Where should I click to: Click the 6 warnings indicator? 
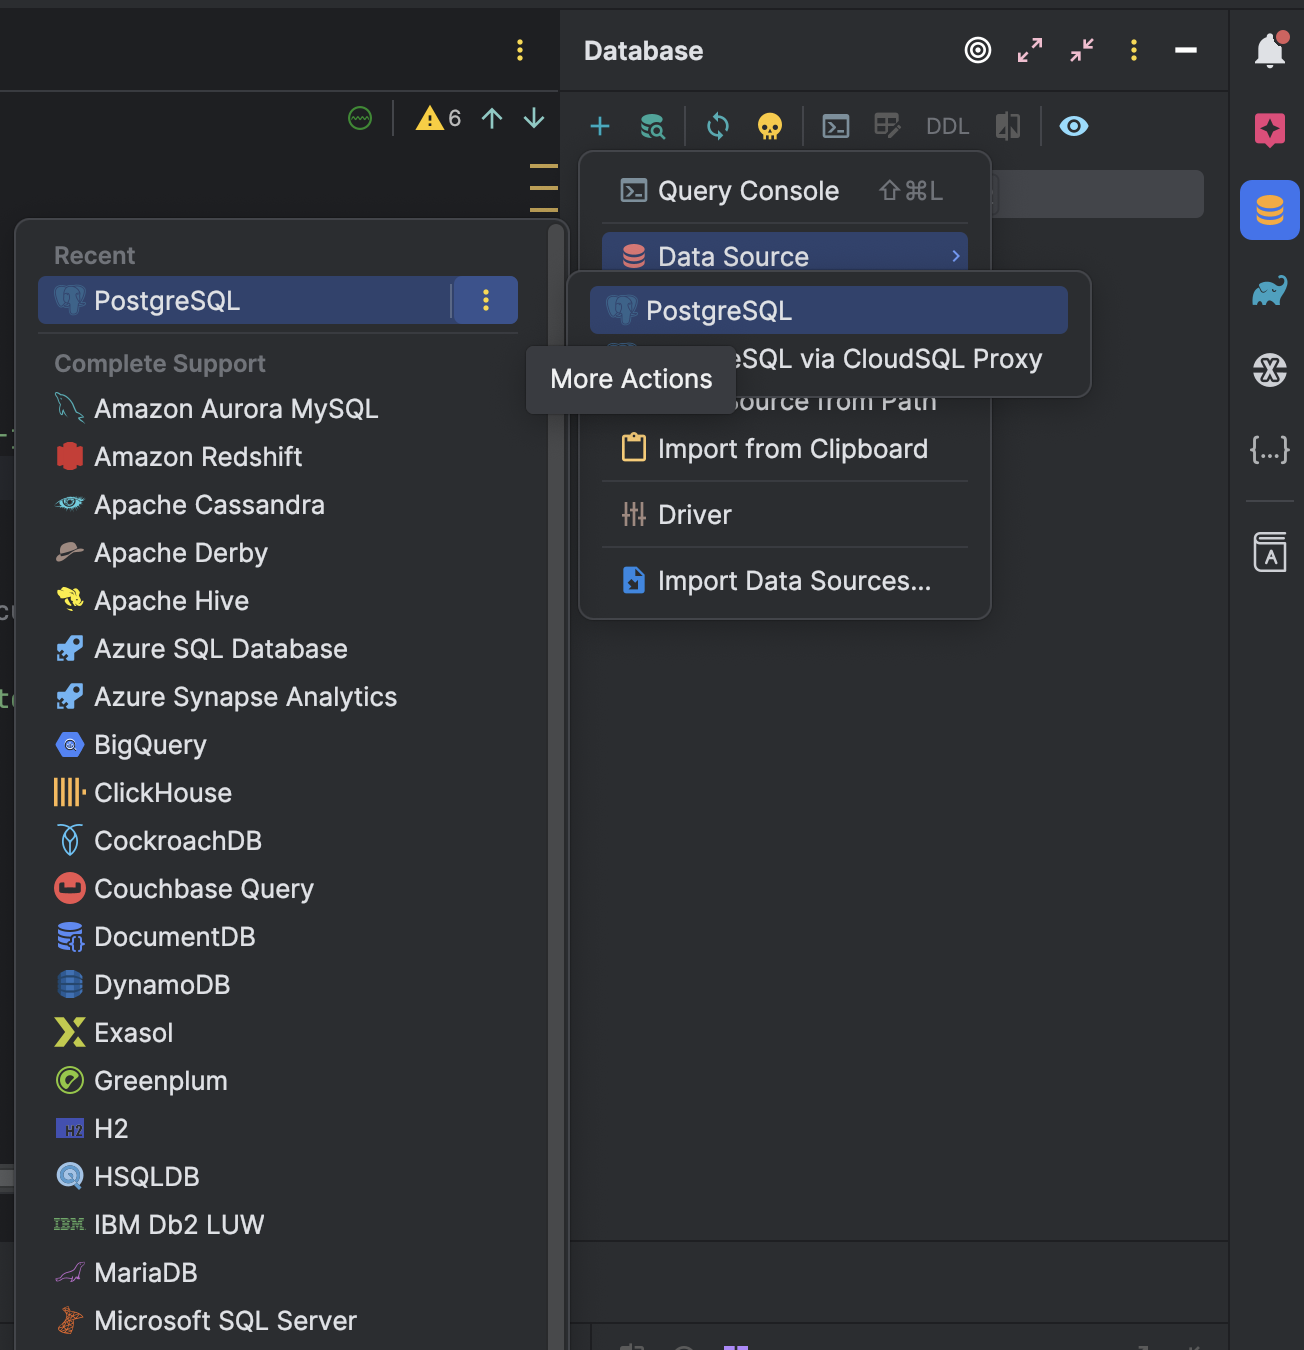[438, 118]
